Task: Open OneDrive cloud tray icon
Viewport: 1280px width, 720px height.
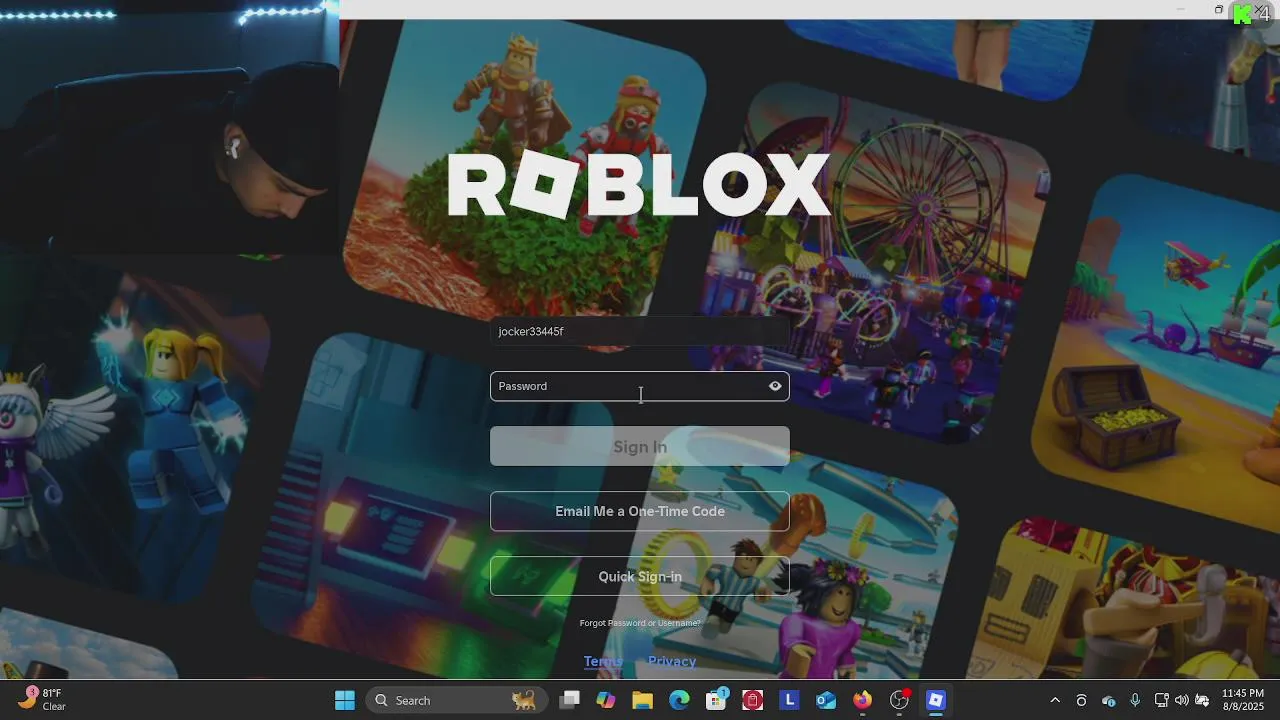Action: click(x=1108, y=700)
